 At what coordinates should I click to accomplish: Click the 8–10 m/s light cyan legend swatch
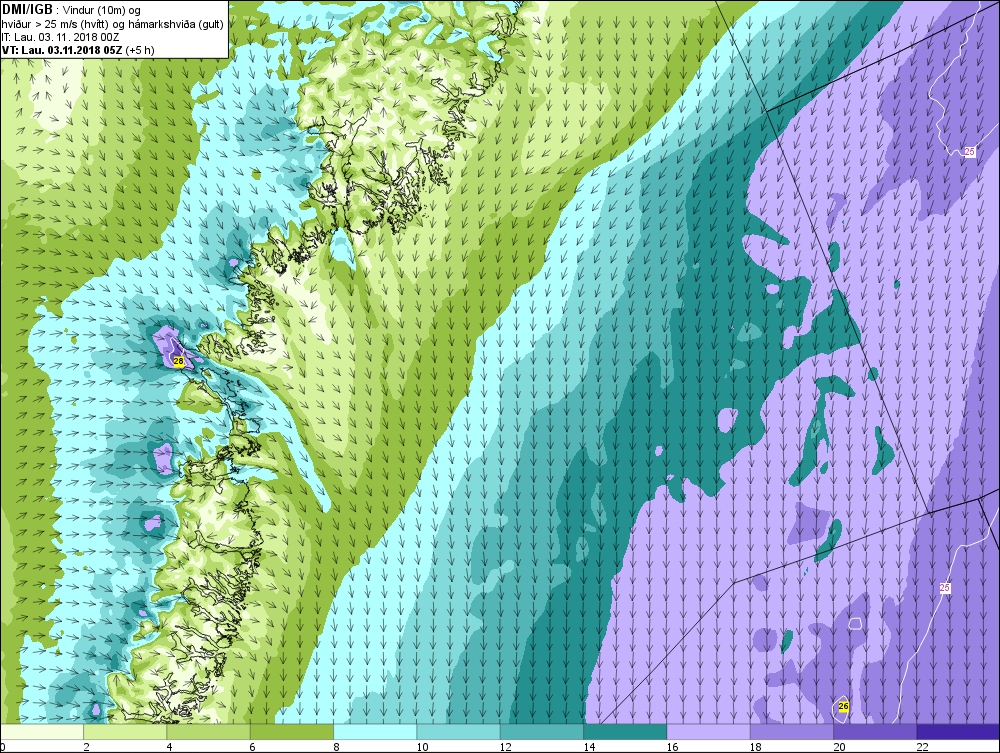tap(376, 731)
